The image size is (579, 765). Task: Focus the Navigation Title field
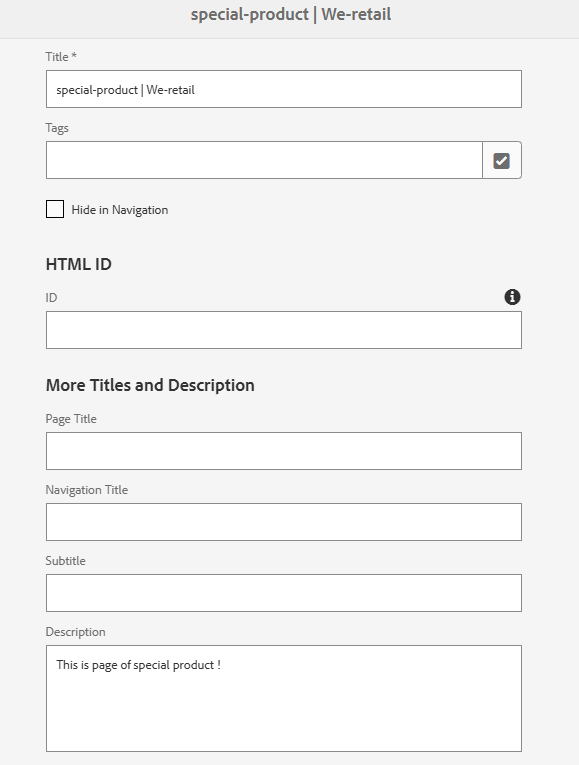pos(284,522)
